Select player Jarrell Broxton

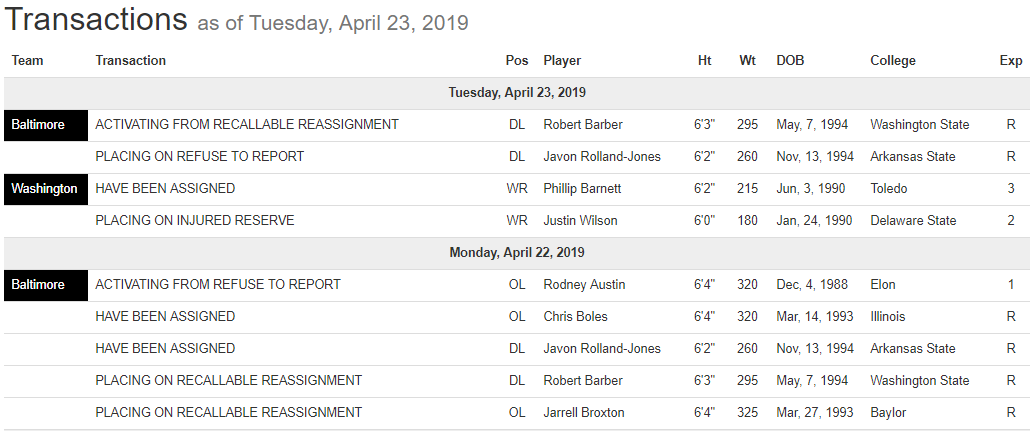[583, 413]
